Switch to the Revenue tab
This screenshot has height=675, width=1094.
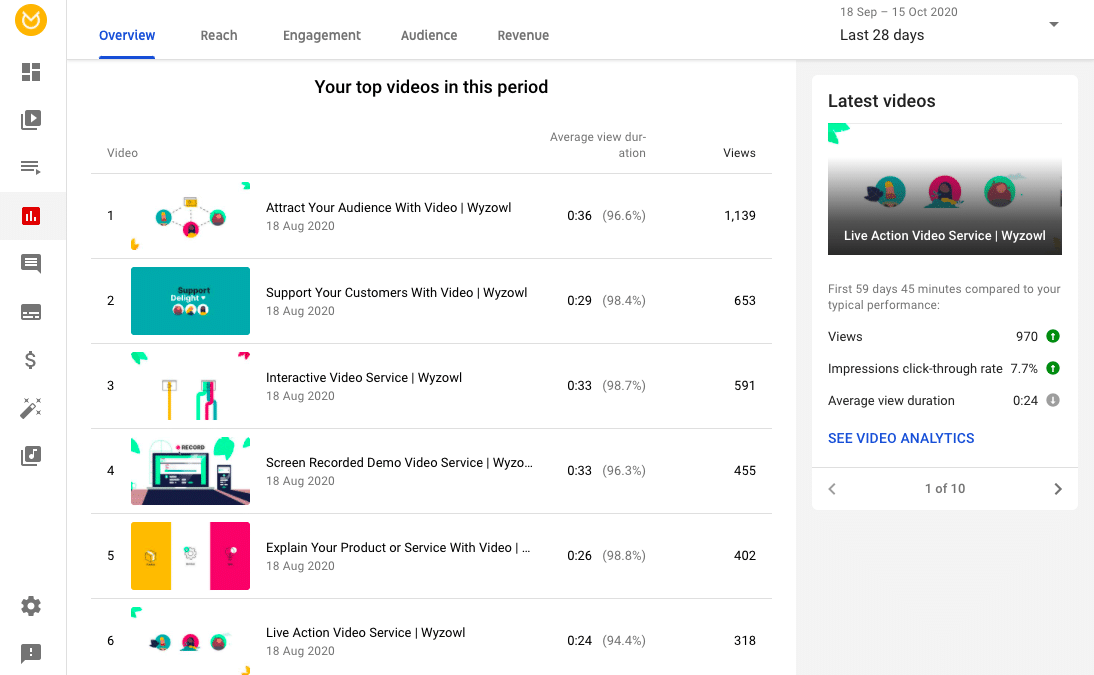[x=523, y=36]
